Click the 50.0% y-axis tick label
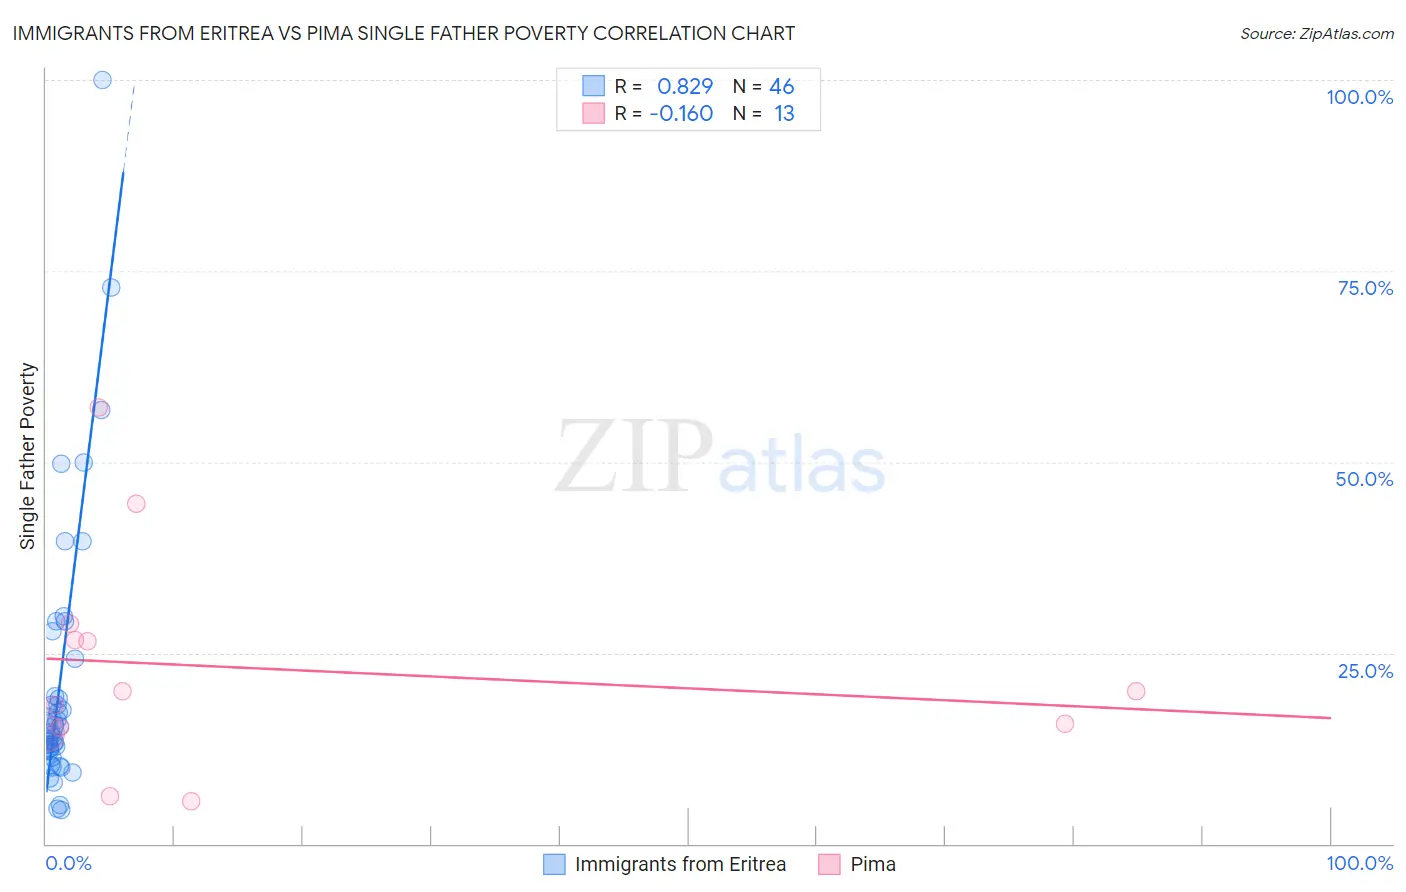 (x=1364, y=479)
